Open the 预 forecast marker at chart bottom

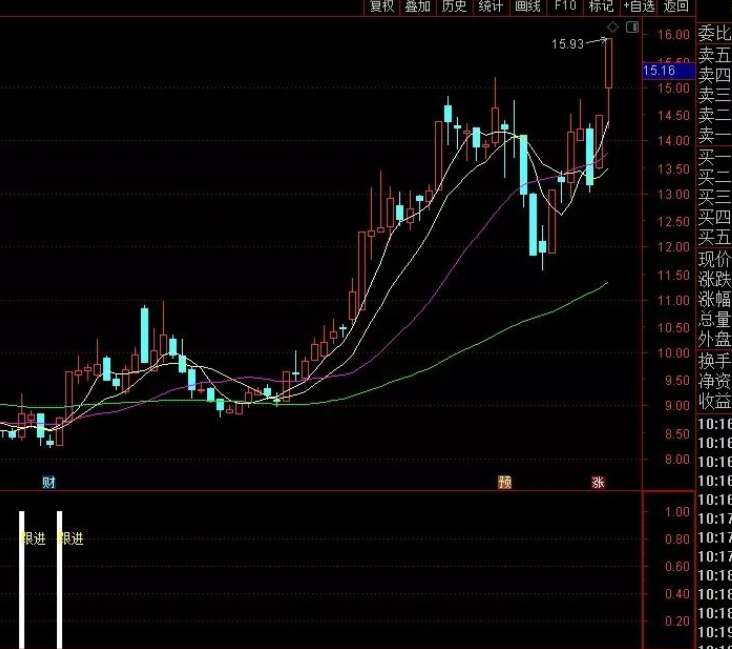tap(505, 482)
